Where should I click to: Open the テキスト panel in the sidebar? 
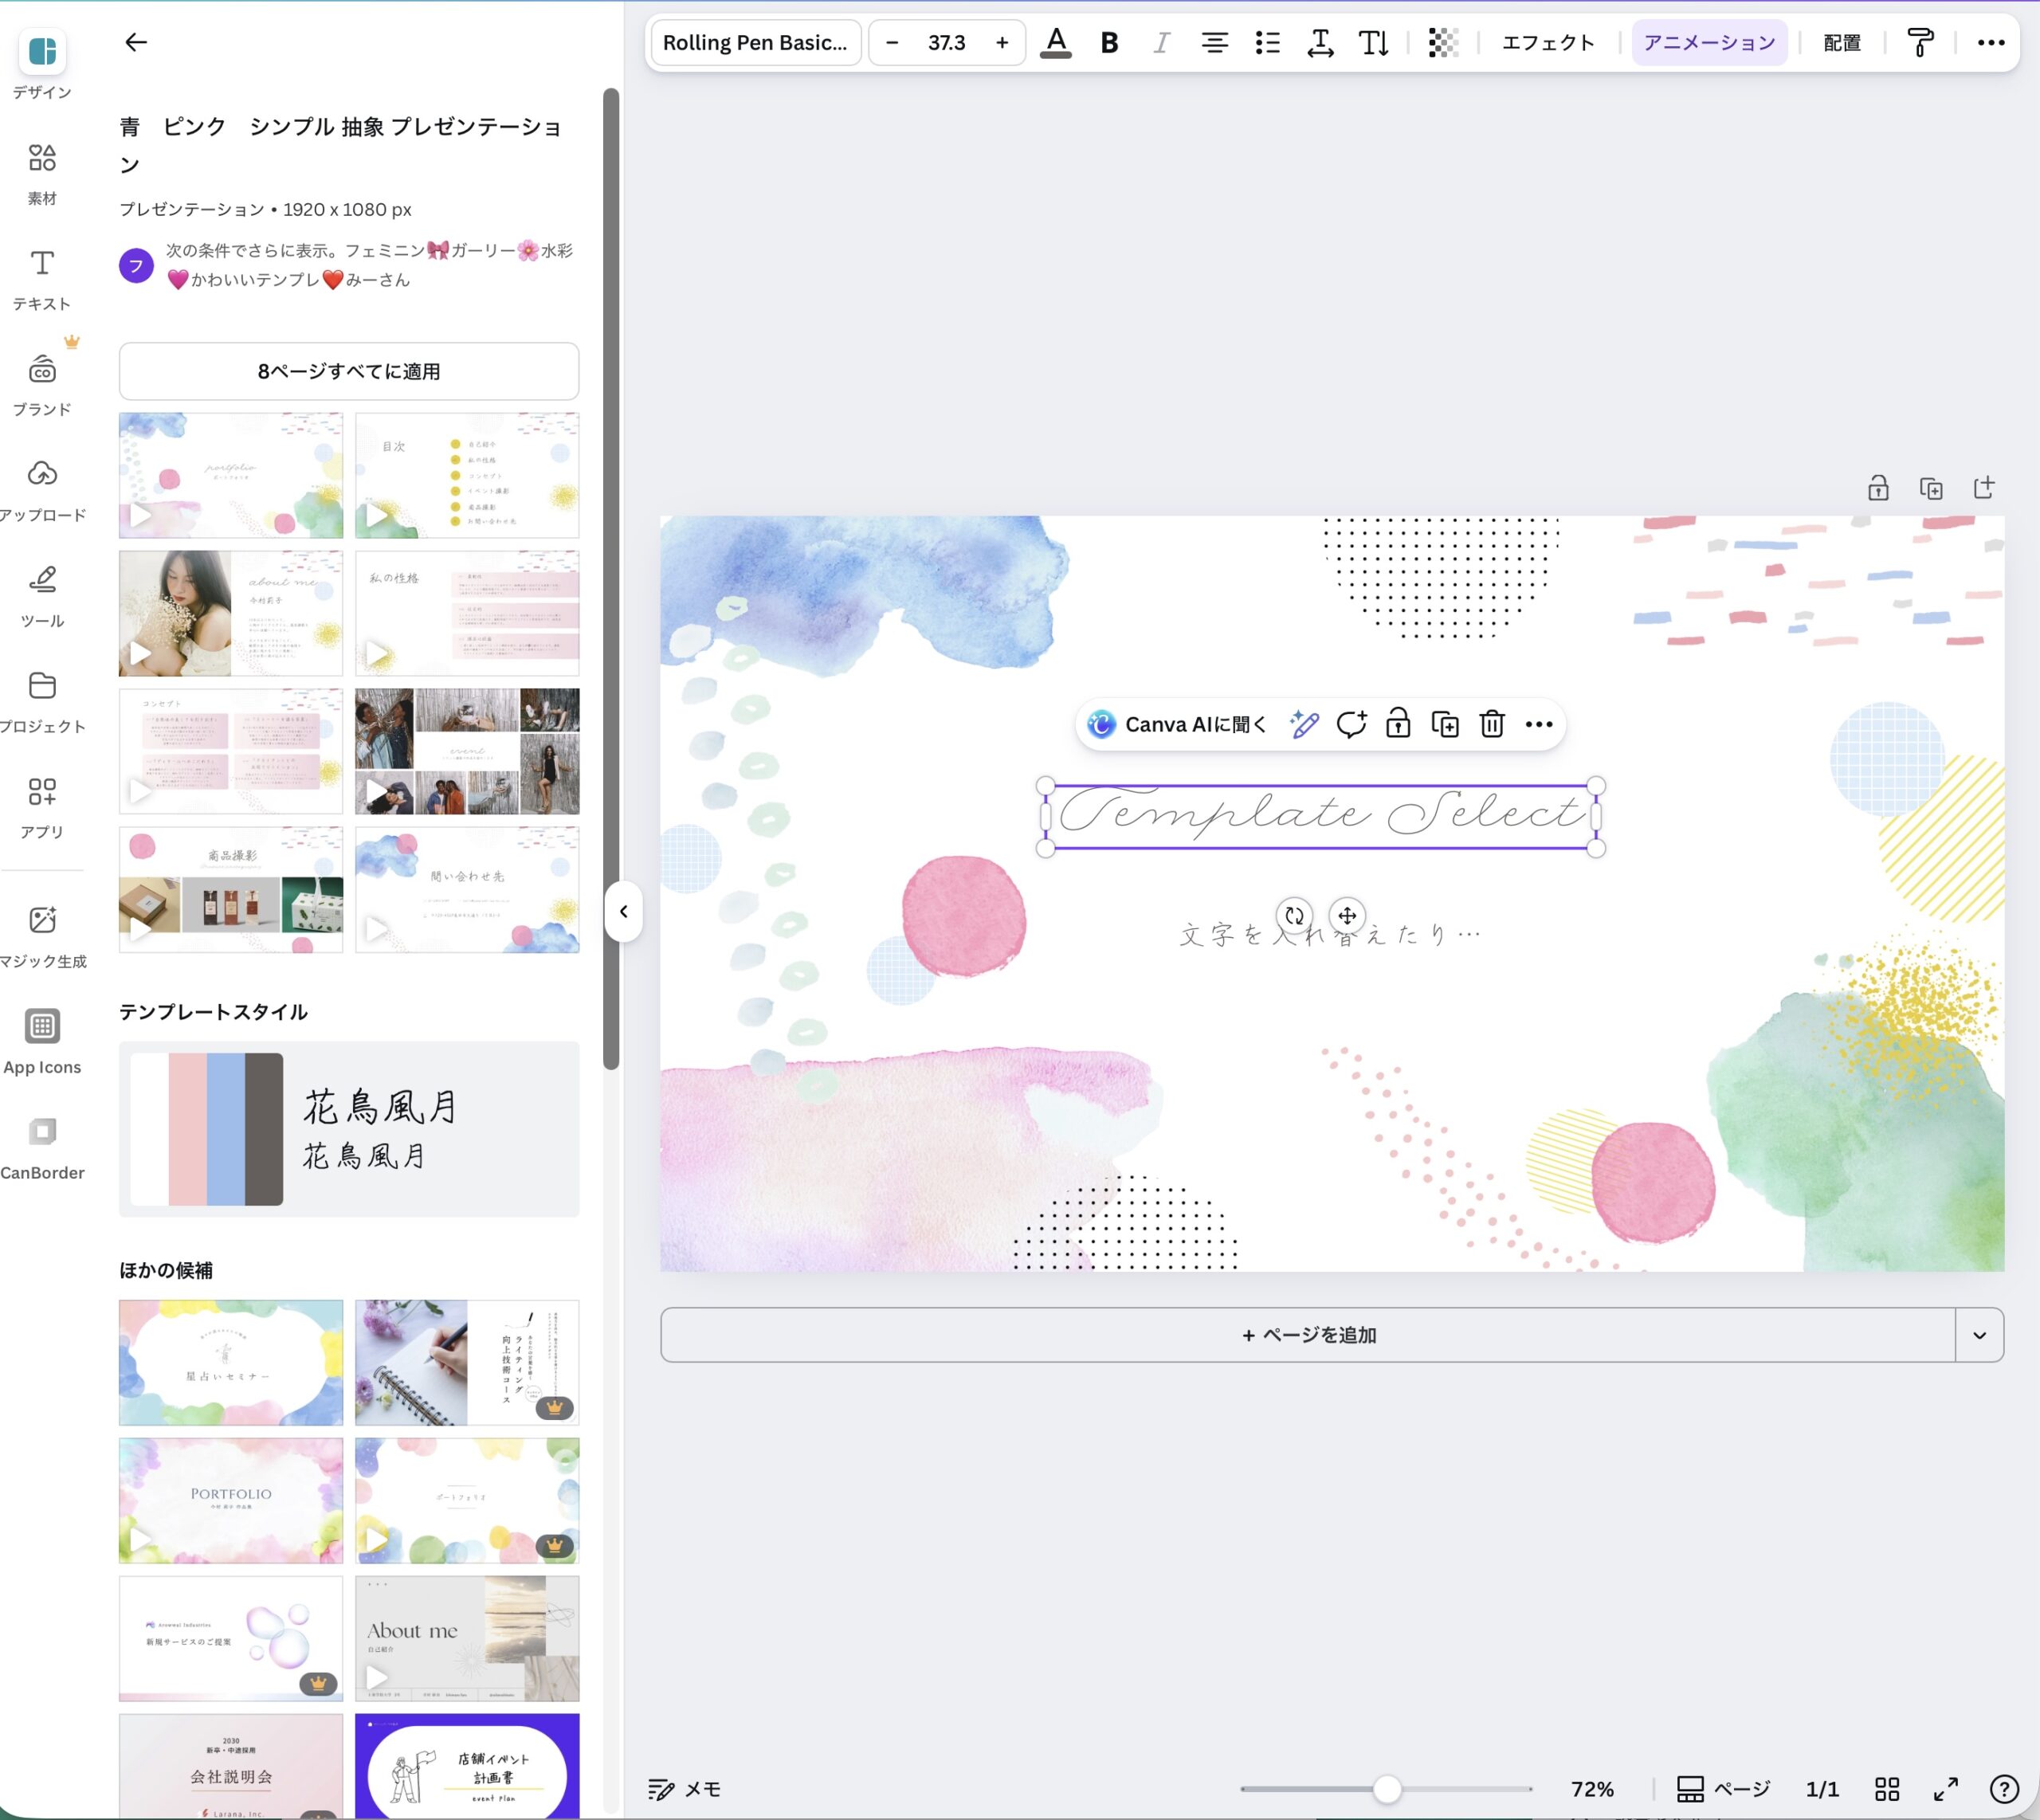point(41,275)
